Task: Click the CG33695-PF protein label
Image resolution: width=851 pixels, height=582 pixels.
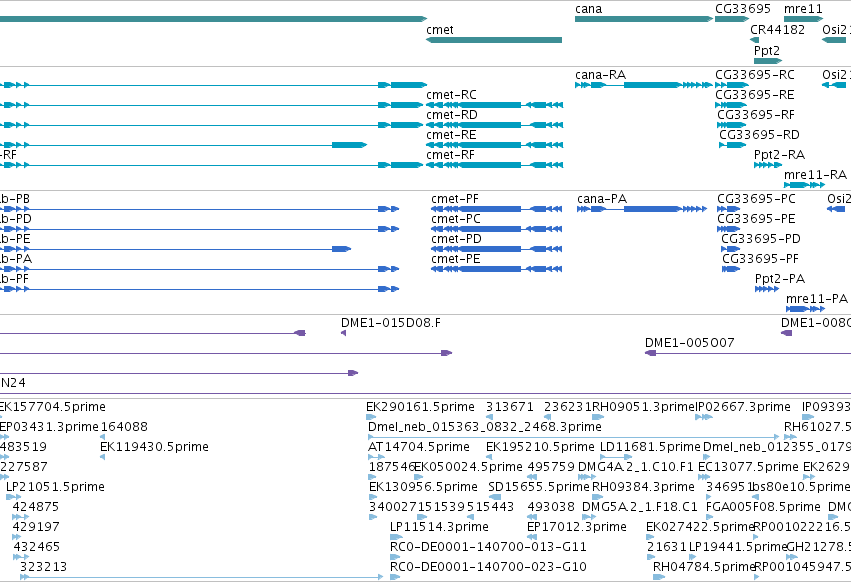Action: tap(760, 259)
